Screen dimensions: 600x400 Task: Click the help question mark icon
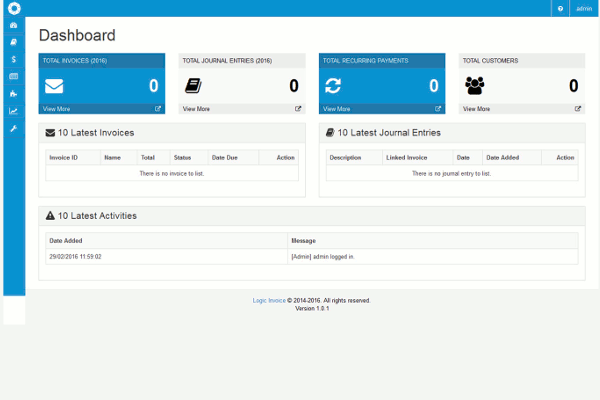[x=560, y=8]
